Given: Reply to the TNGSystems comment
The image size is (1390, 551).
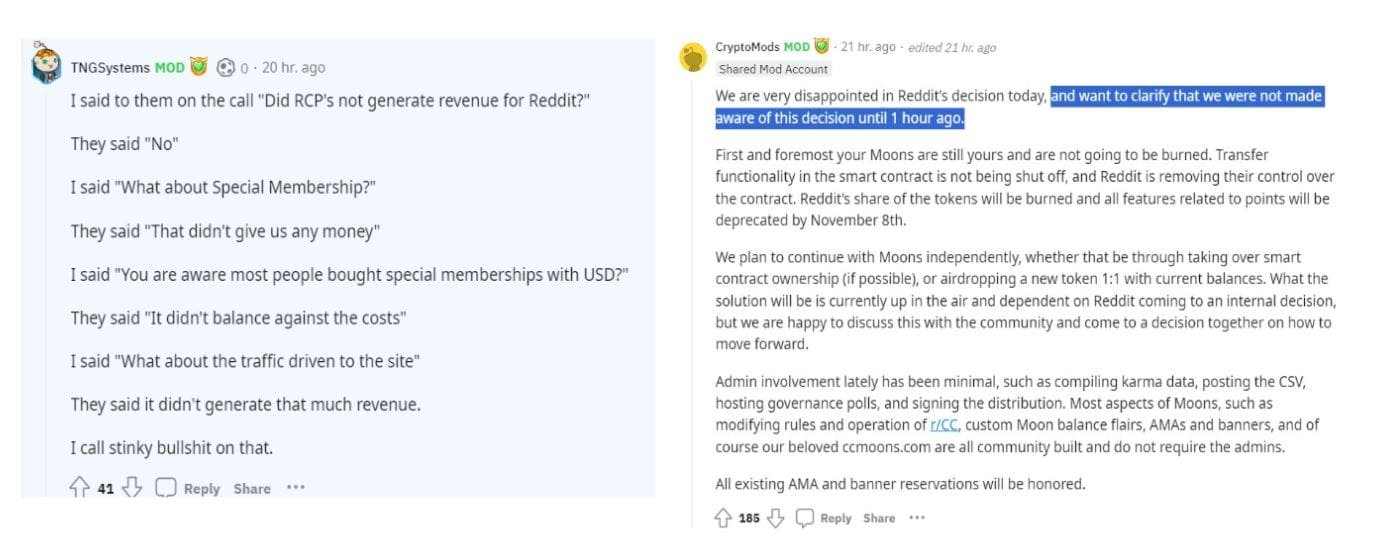Looking at the screenshot, I should pyautogui.click(x=190, y=488).
